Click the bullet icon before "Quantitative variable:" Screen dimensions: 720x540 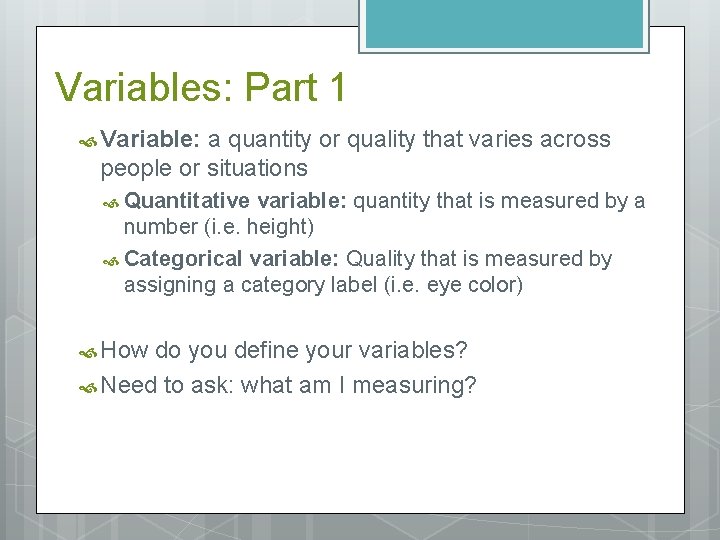click(113, 203)
